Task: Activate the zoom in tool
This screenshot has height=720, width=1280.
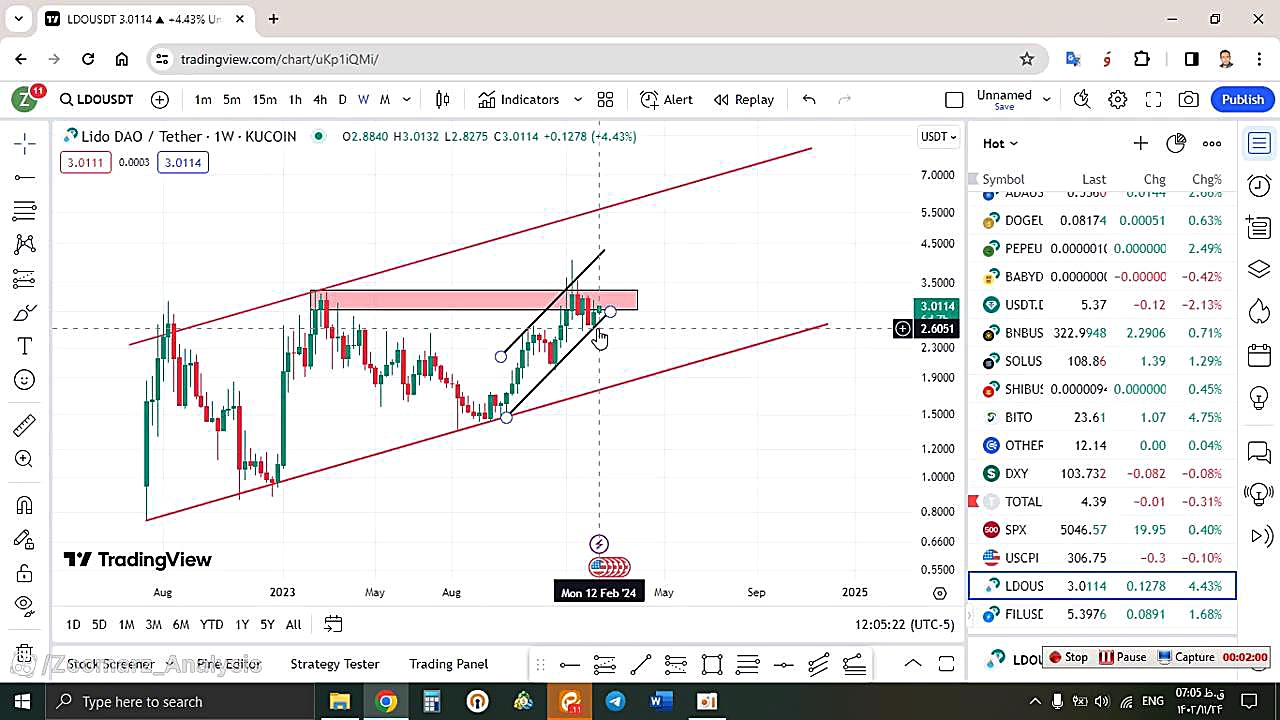Action: click(25, 459)
